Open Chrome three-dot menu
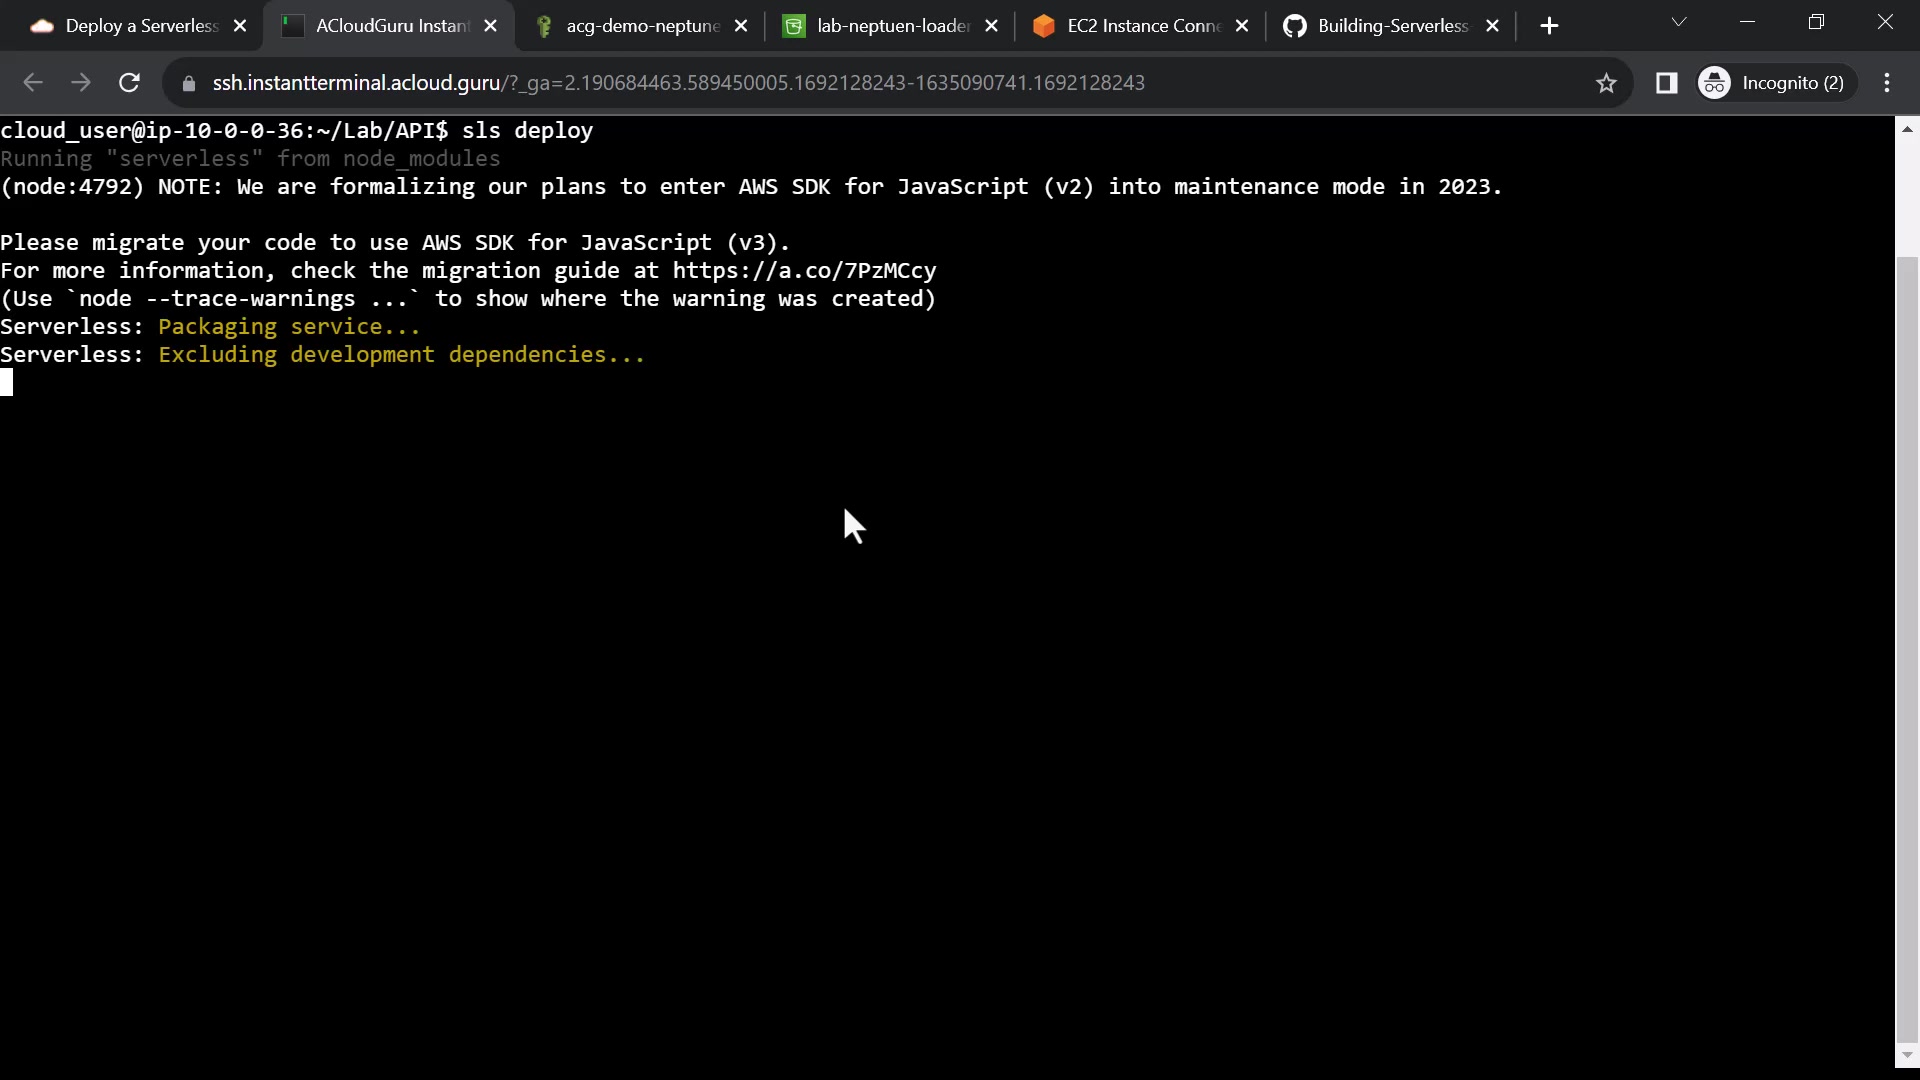This screenshot has height=1080, width=1920. pos(1887,83)
